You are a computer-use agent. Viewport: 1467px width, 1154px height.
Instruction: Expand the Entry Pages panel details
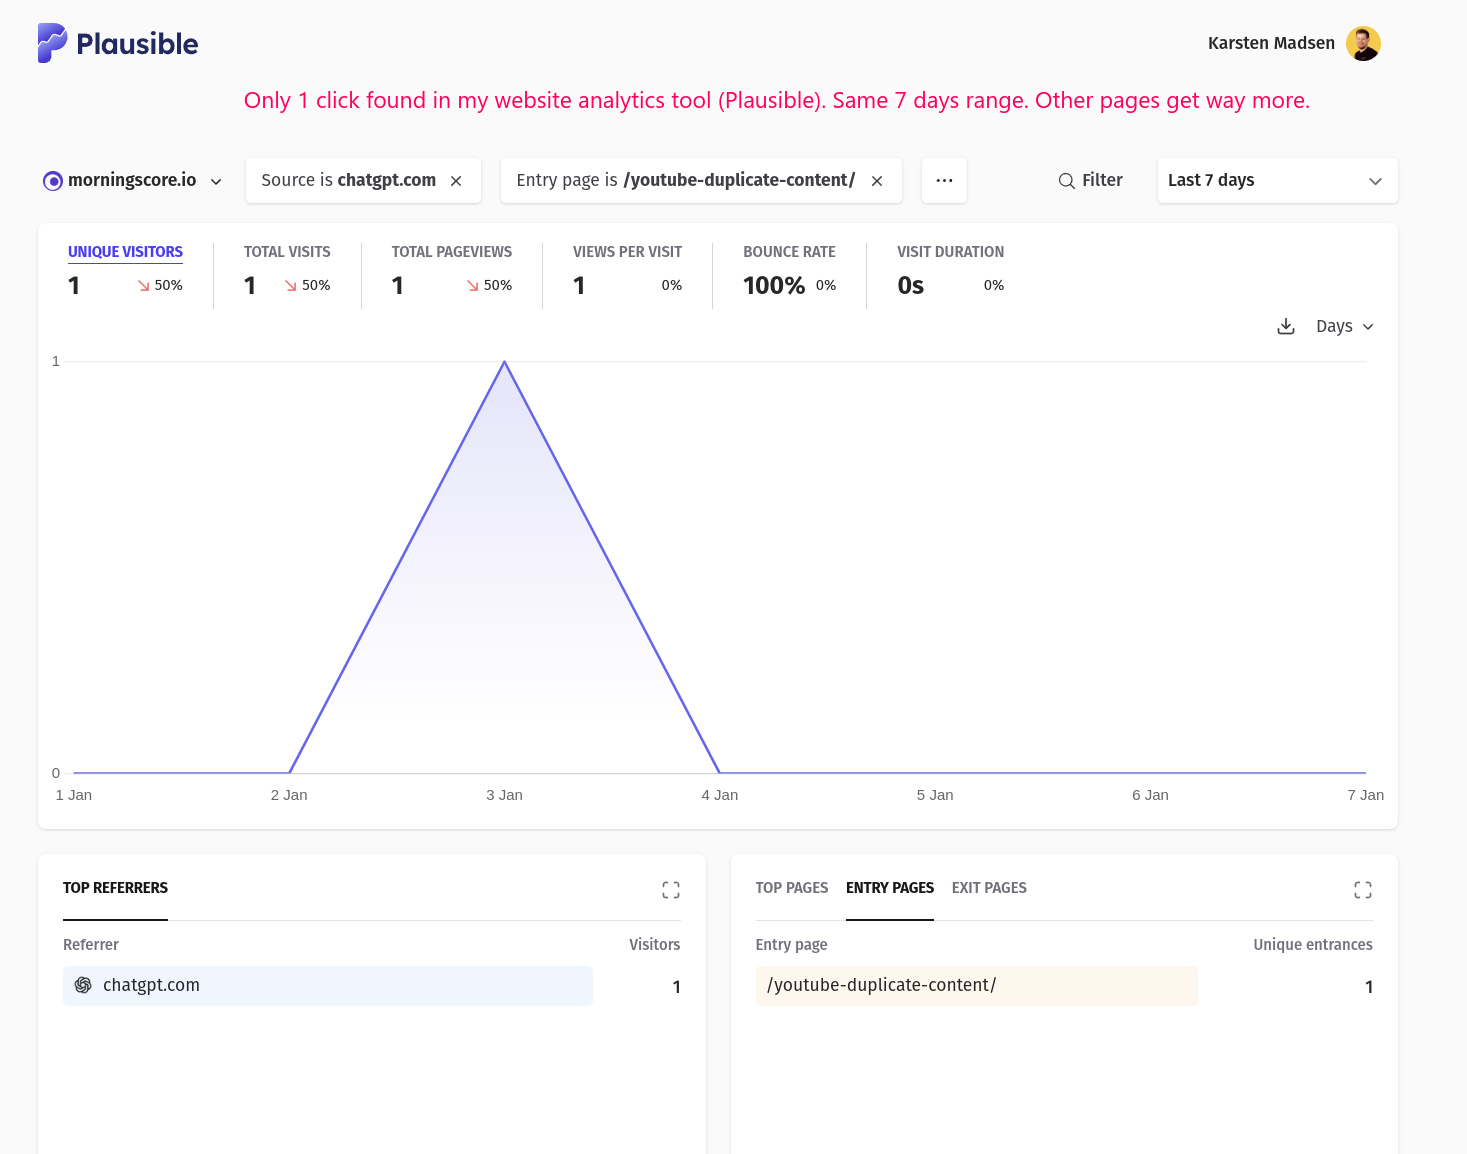1363,890
